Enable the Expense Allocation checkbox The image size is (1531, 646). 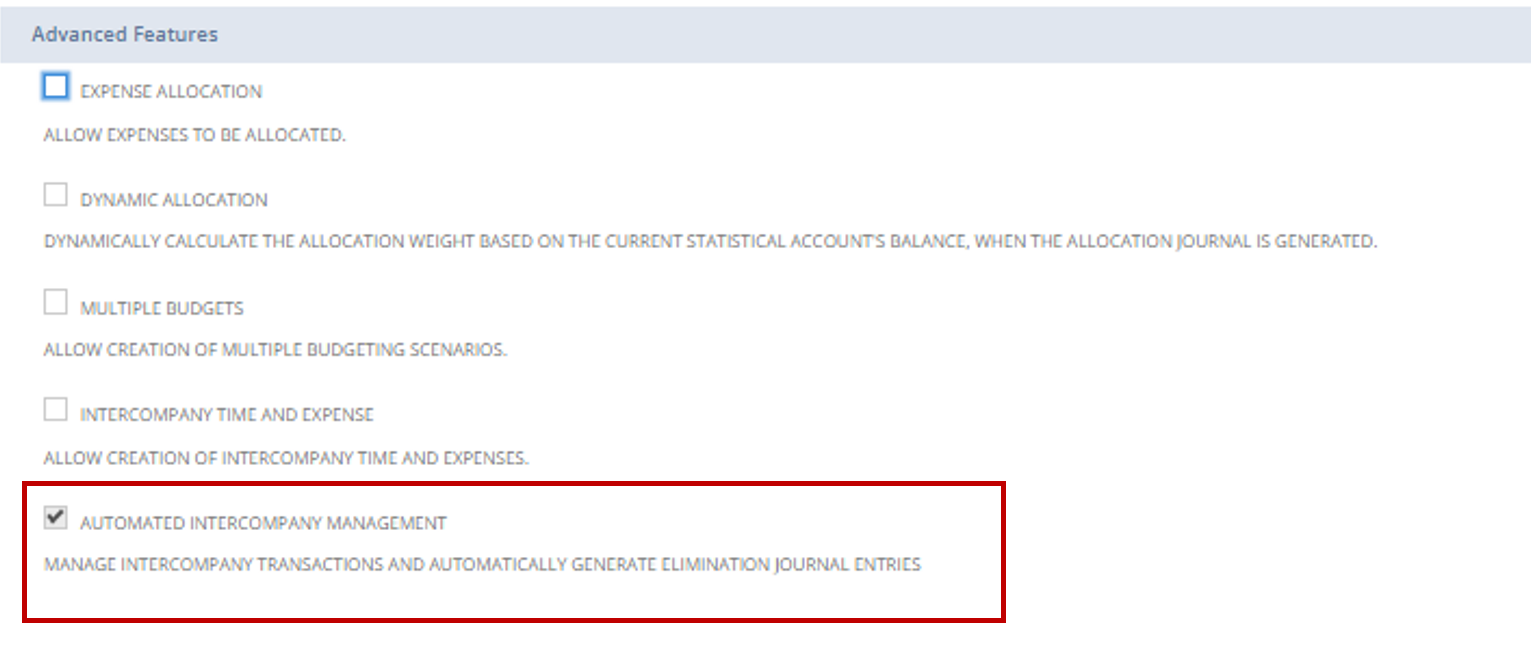[x=56, y=87]
